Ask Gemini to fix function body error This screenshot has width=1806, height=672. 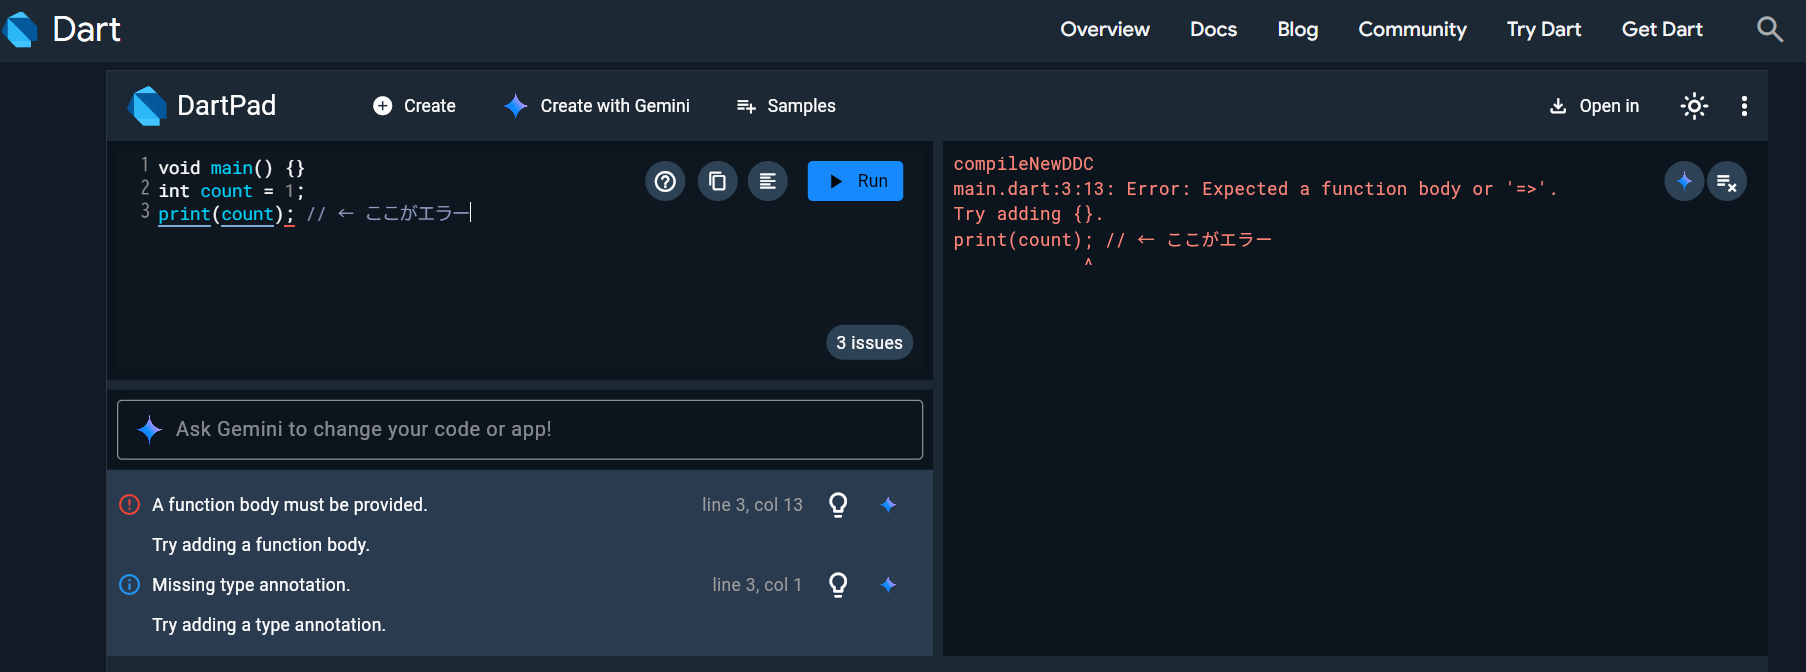(888, 505)
